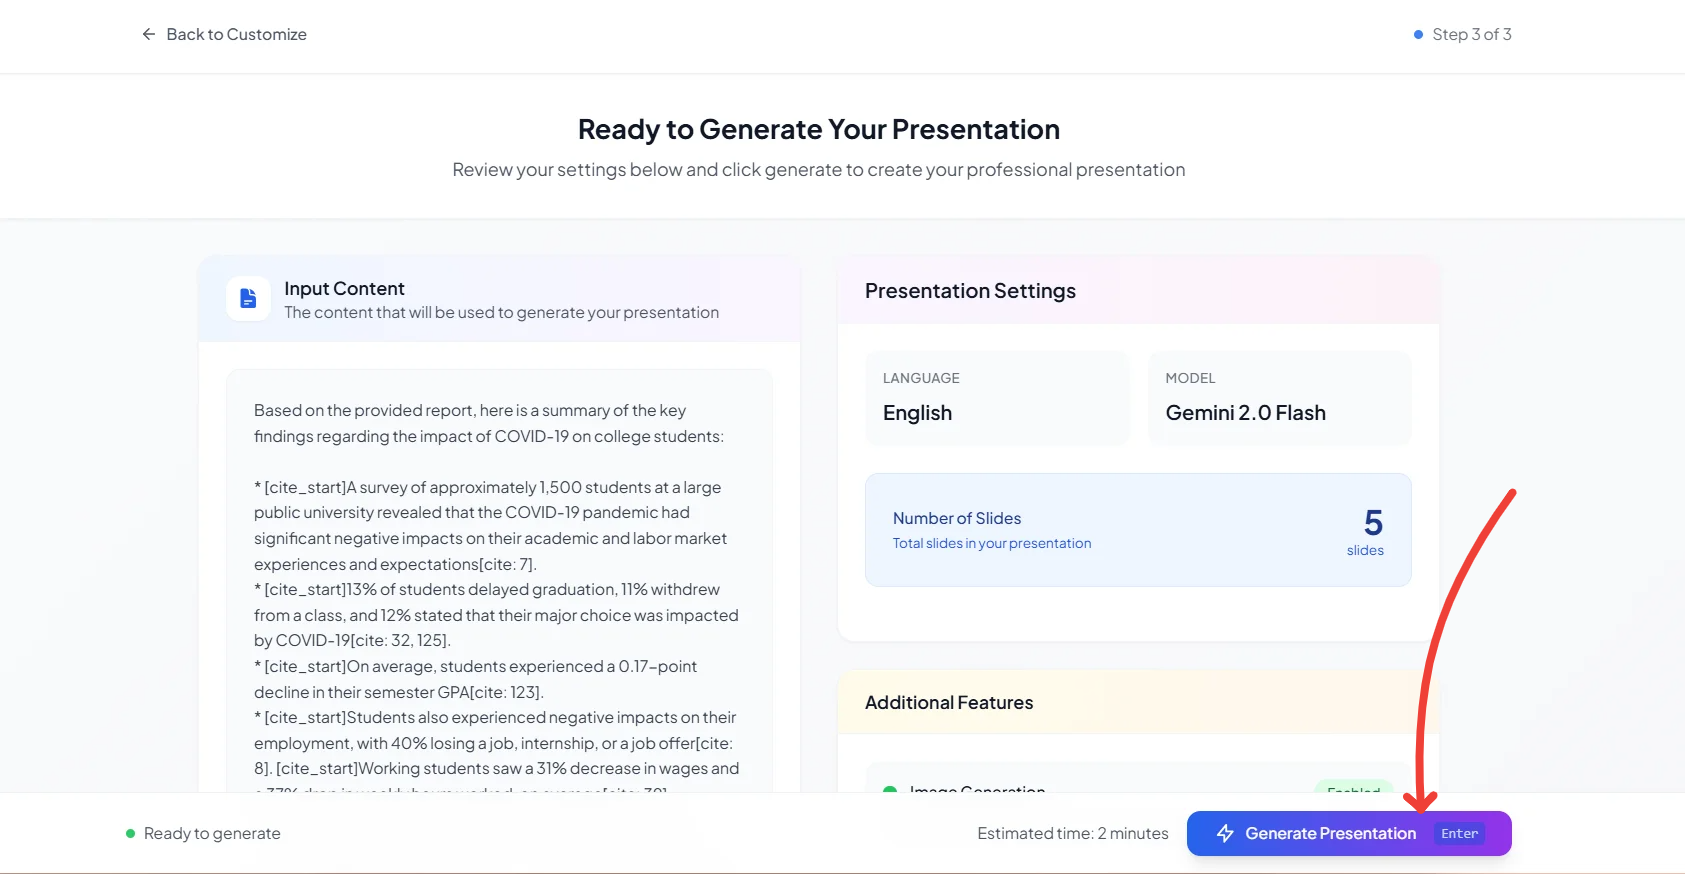
Task: Click the Number of Slides card
Action: [x=1137, y=530]
